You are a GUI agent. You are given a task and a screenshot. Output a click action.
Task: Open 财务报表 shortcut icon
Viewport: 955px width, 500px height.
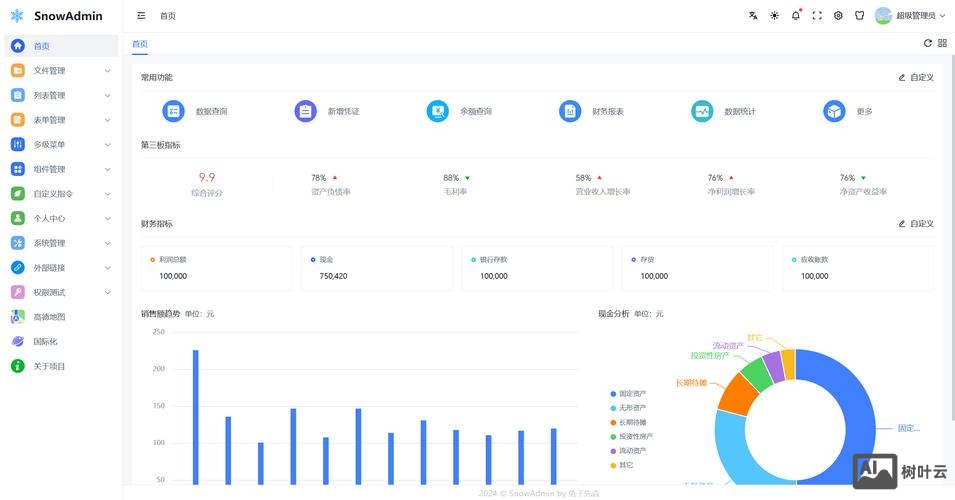click(570, 111)
